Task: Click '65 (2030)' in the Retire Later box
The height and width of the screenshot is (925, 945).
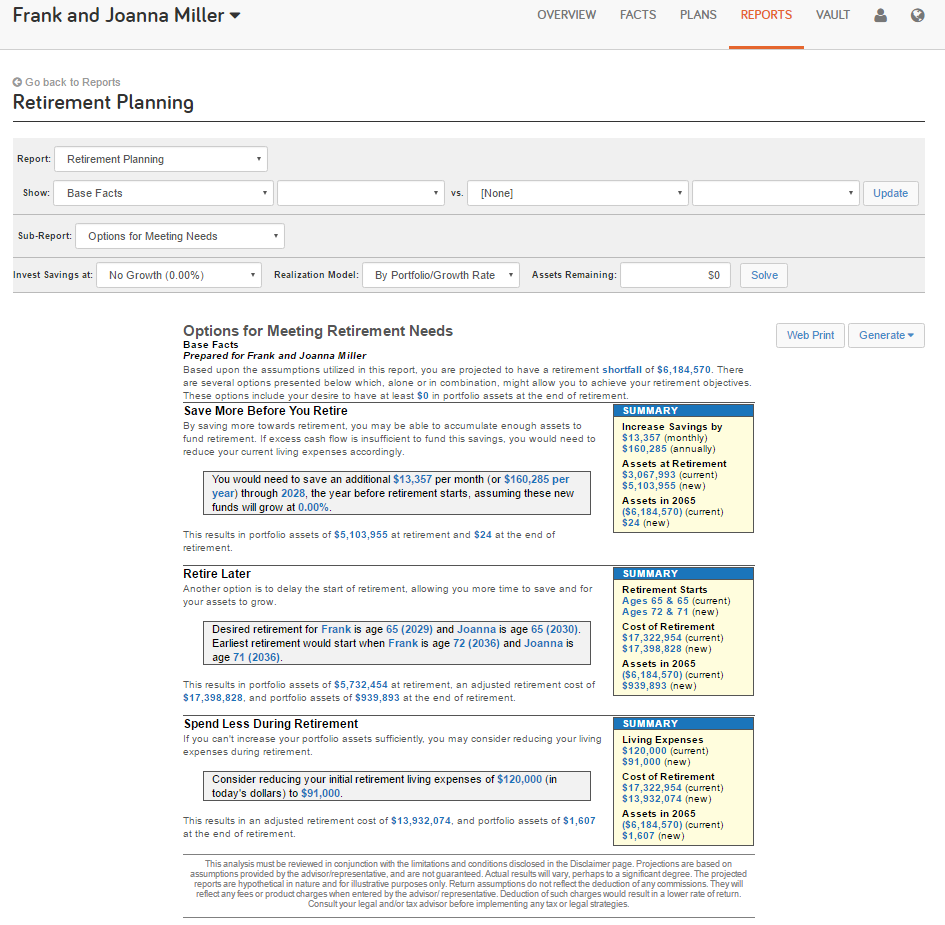Action: (554, 630)
